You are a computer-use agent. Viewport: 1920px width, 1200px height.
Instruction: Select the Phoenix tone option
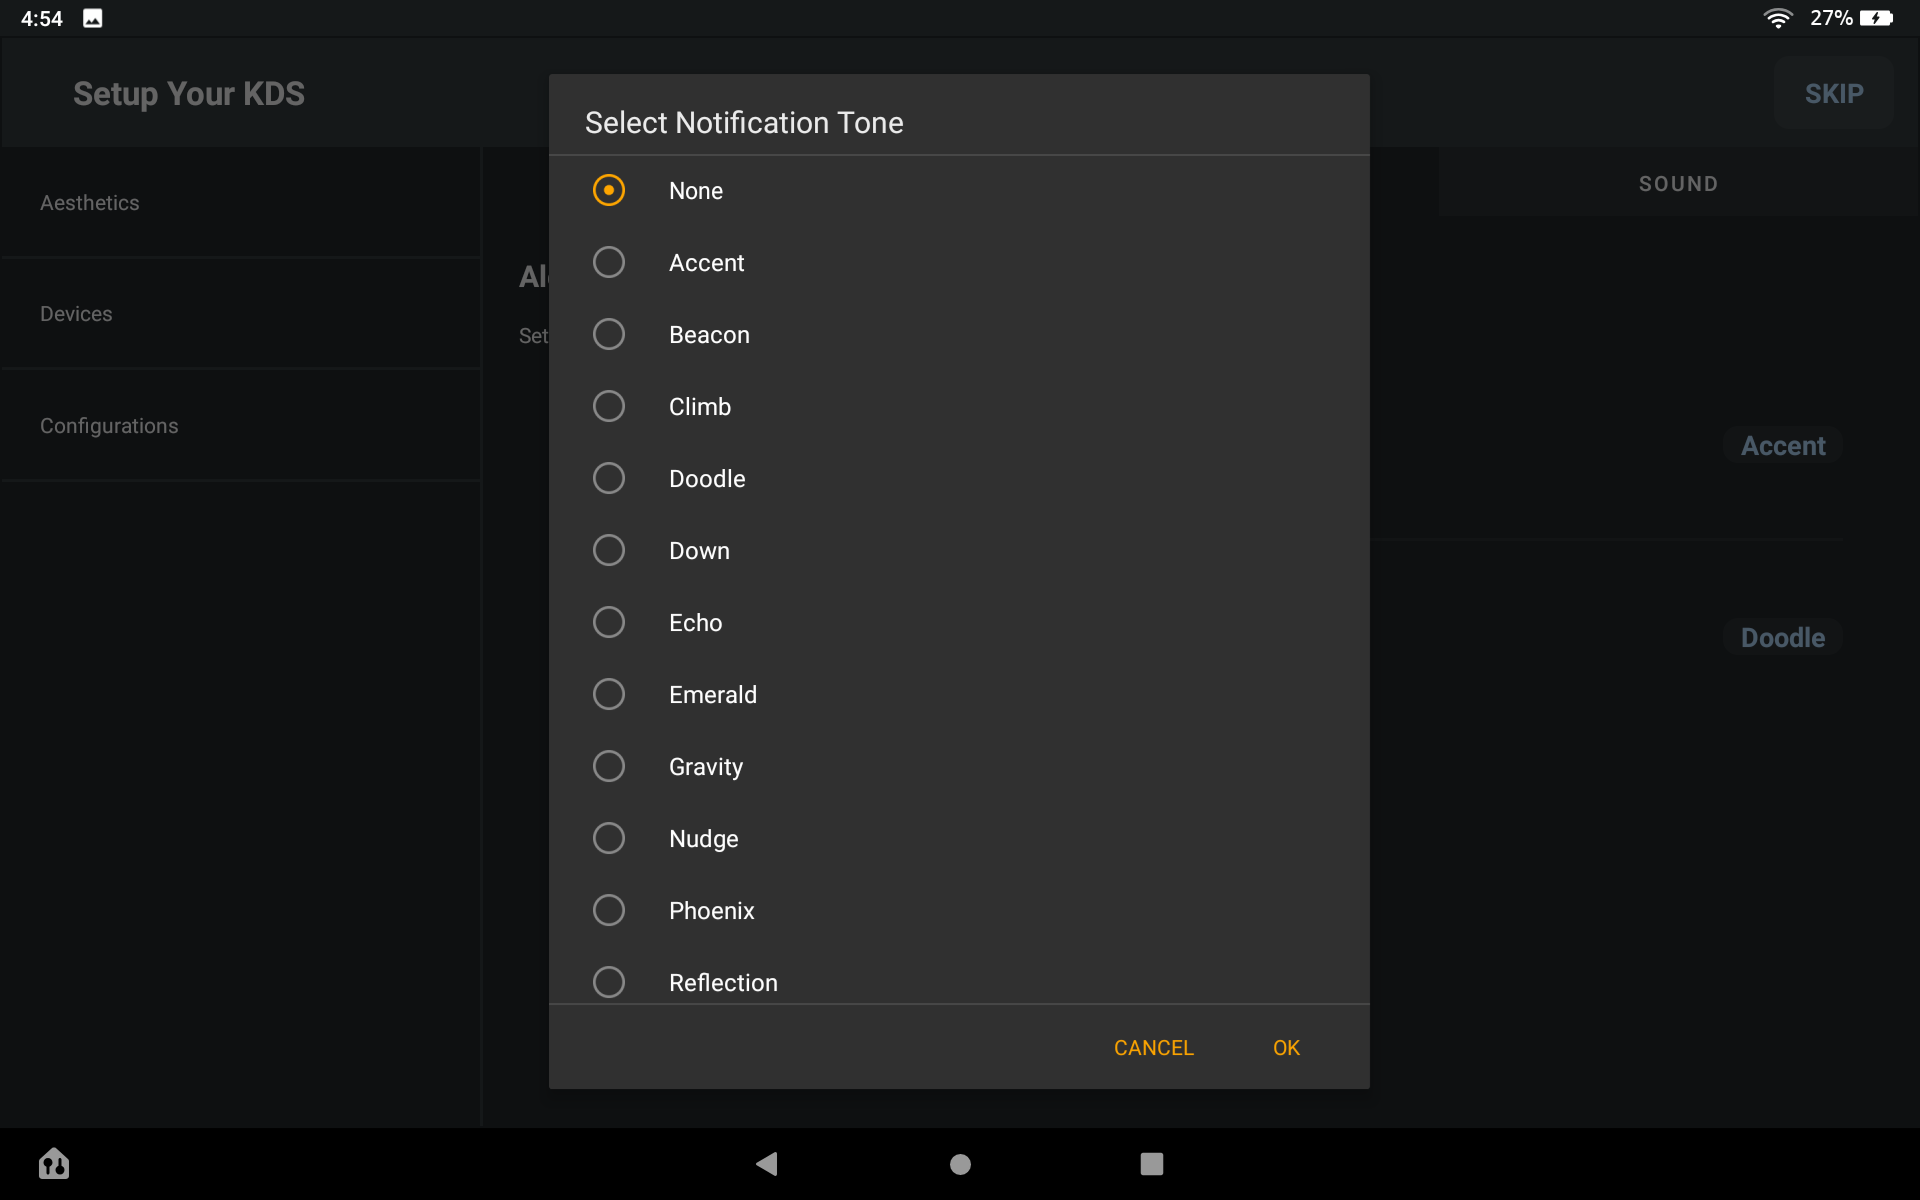[x=608, y=910]
